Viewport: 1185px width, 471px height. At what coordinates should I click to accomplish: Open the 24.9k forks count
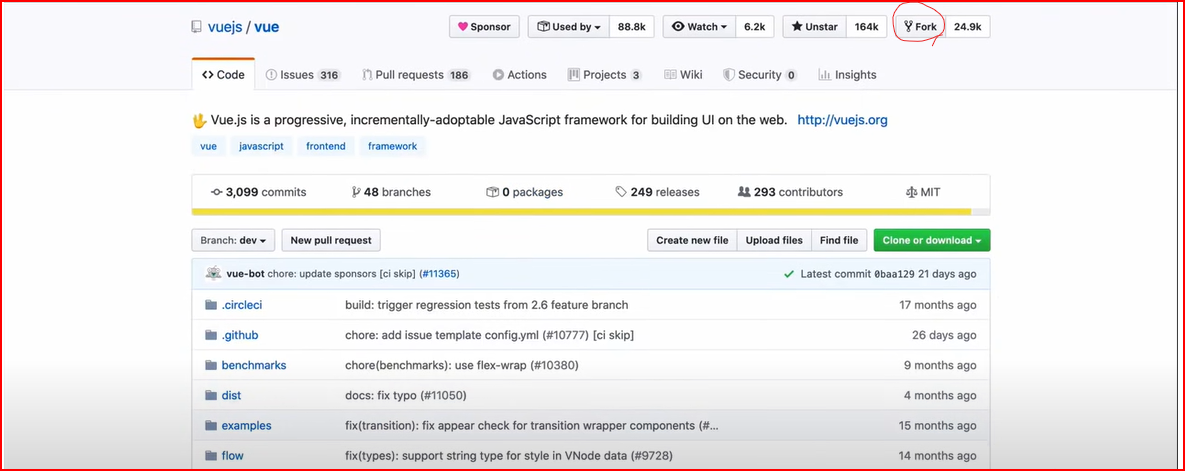point(967,26)
